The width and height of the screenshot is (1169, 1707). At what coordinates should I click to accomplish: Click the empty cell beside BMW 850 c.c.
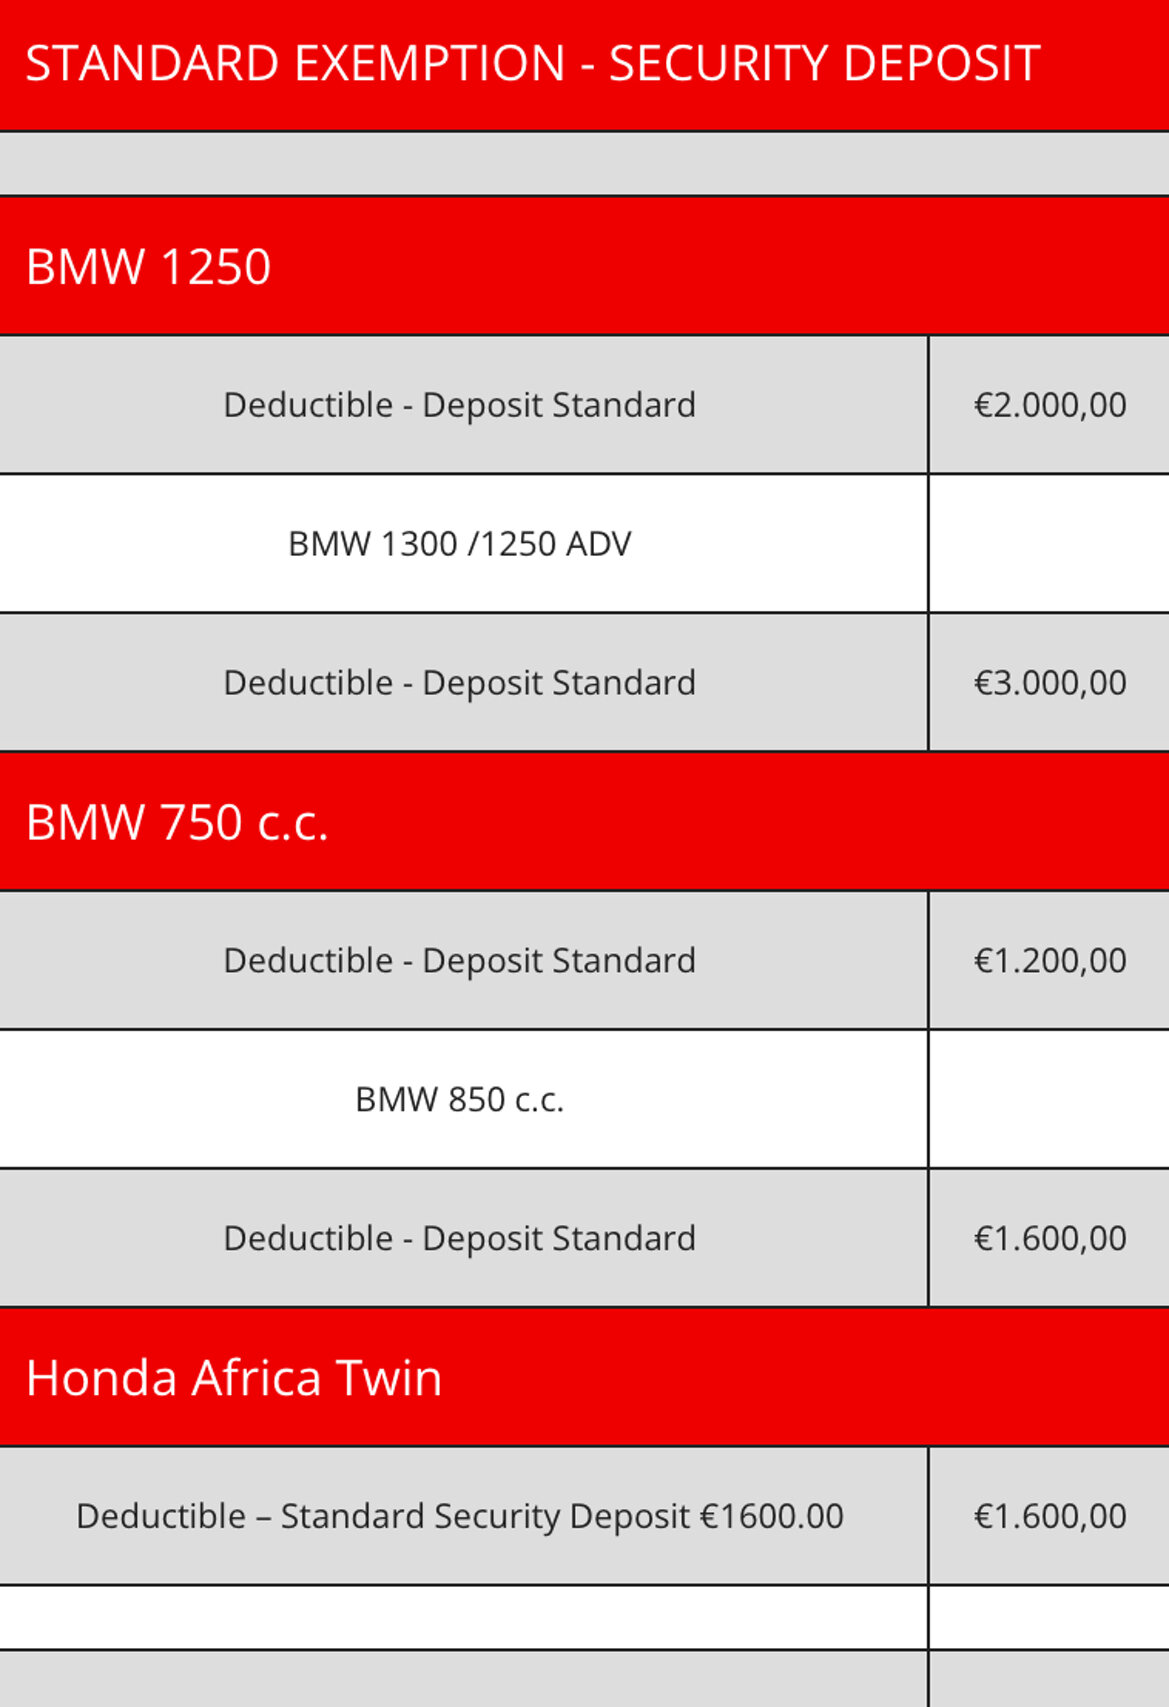[x=1049, y=1100]
